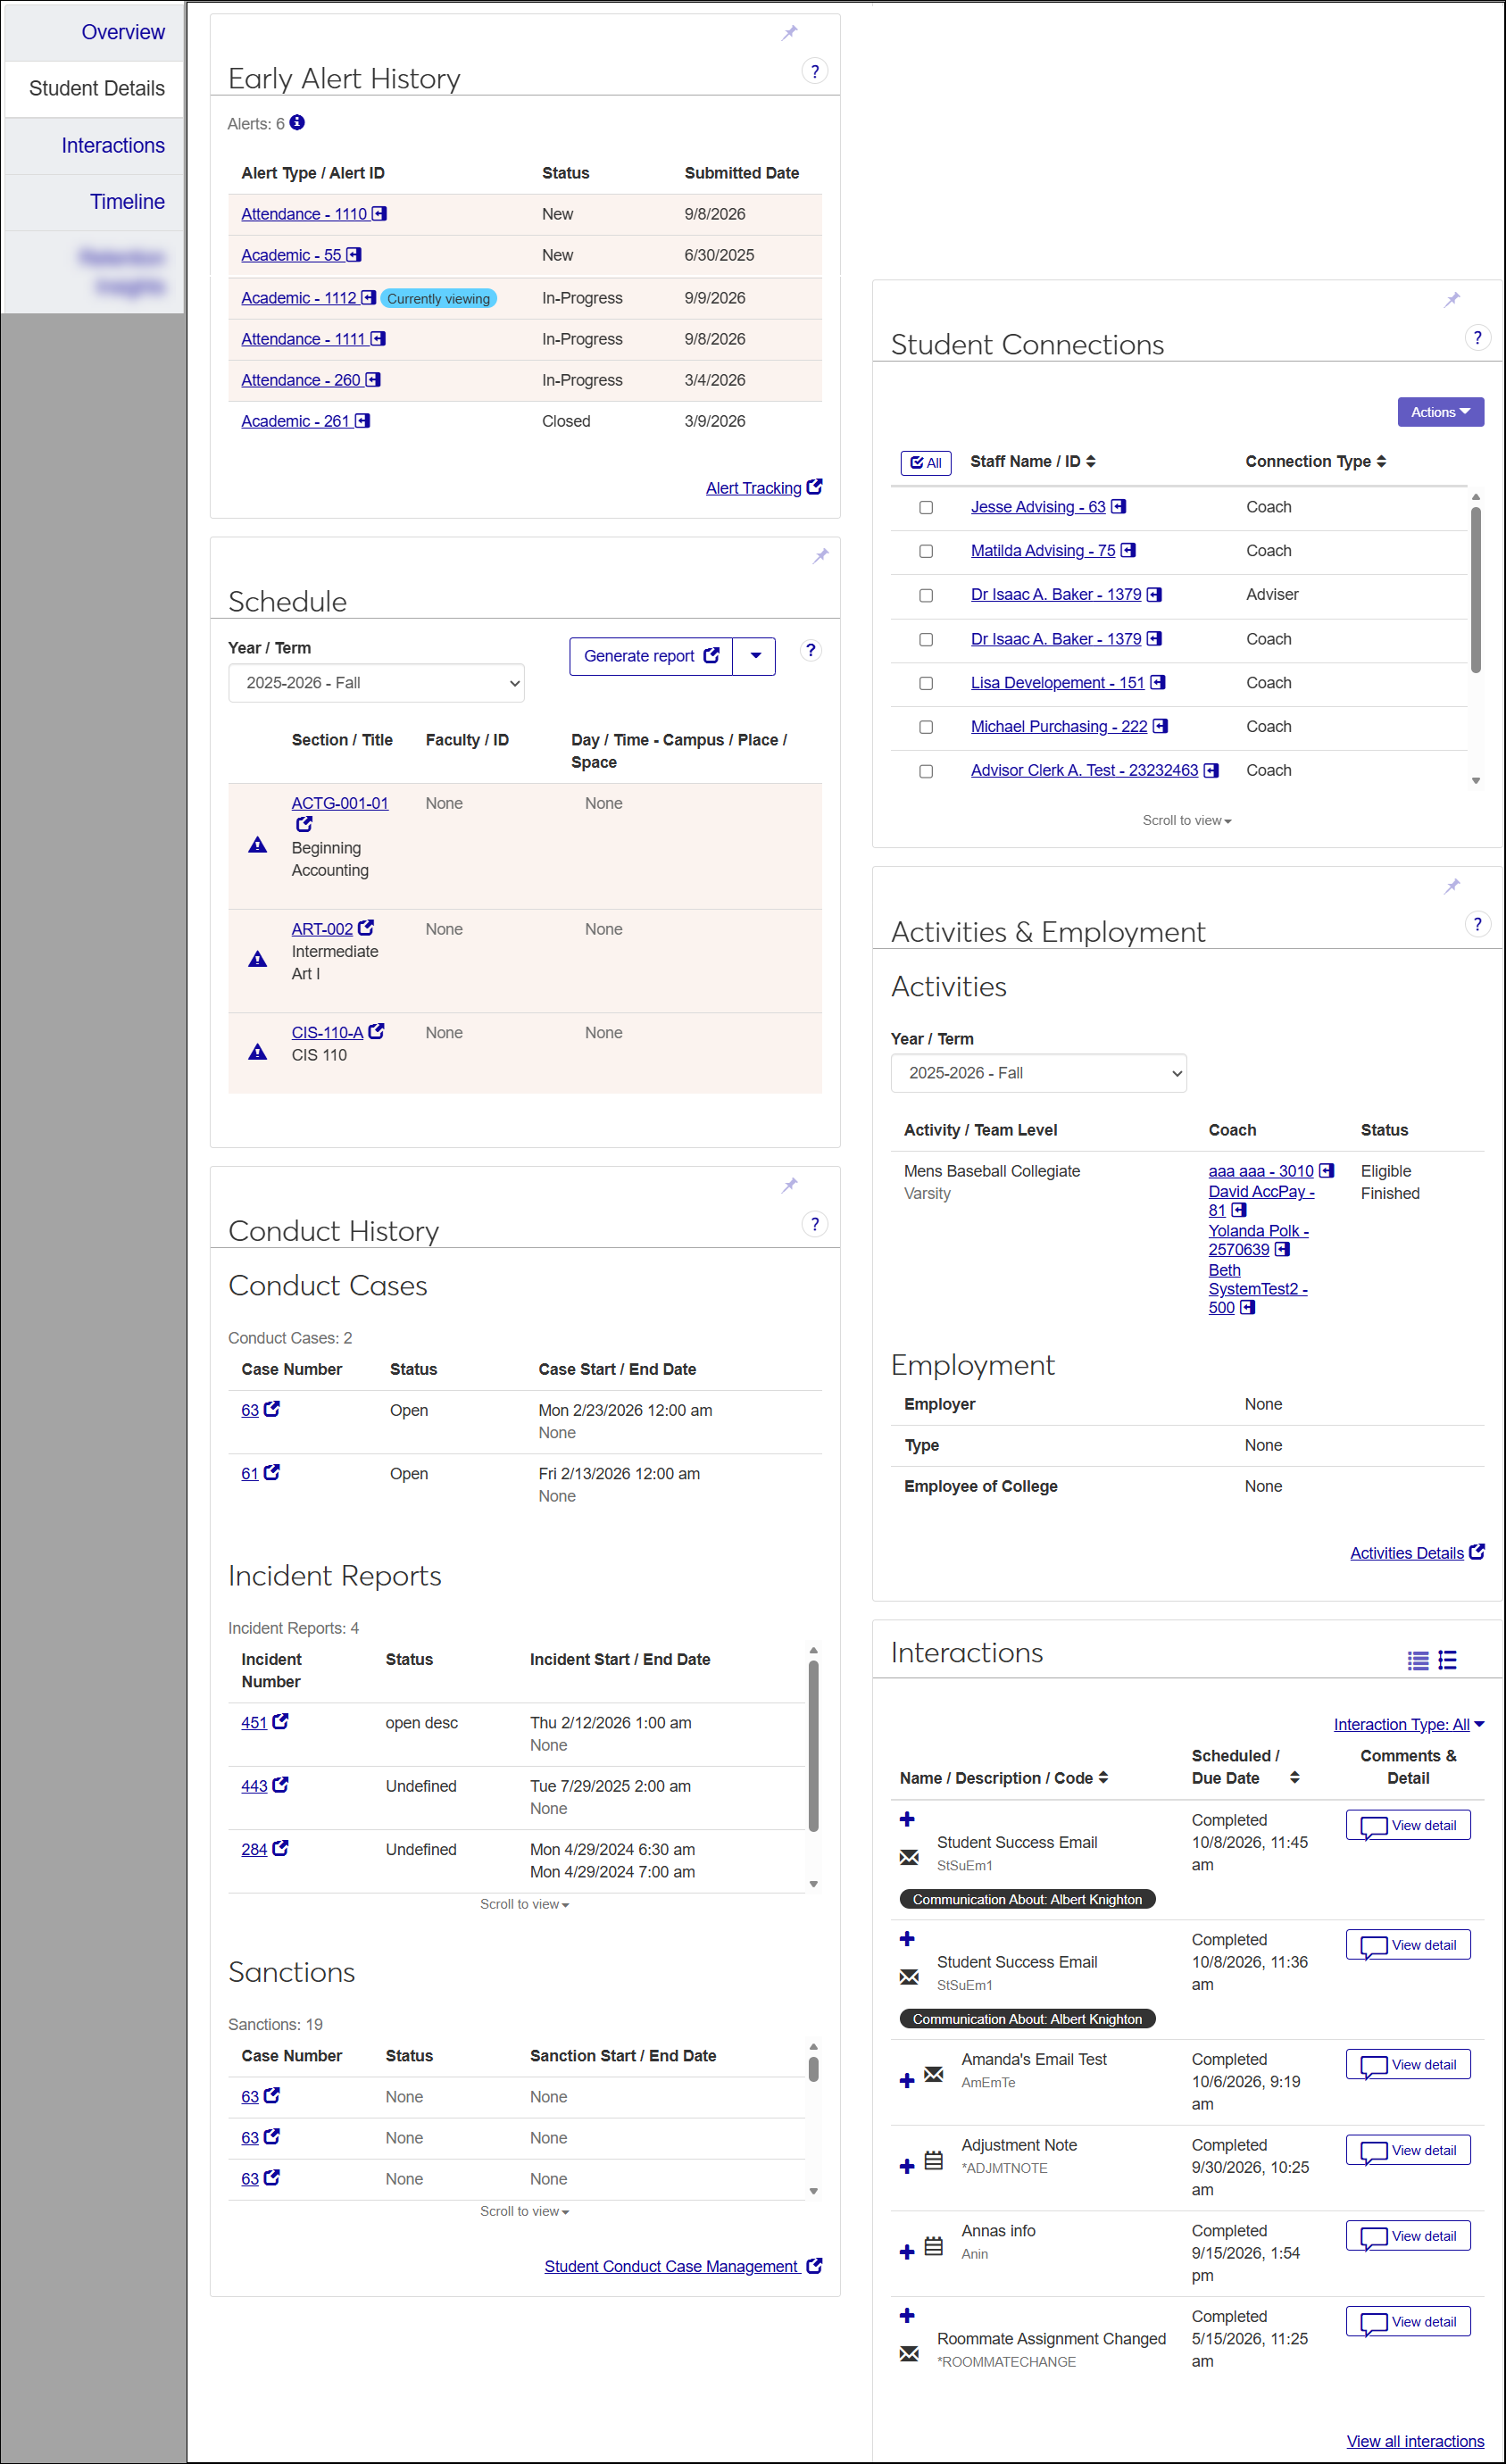Viewport: 1506px width, 2464px height.
Task: Toggle the All select checkbox button
Action: (x=926, y=463)
